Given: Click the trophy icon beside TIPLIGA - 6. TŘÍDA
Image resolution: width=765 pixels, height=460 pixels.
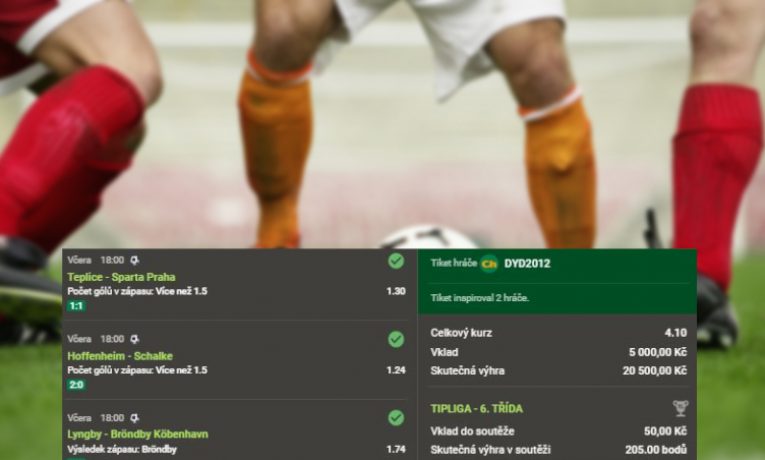Looking at the screenshot, I should pyautogui.click(x=680, y=408).
